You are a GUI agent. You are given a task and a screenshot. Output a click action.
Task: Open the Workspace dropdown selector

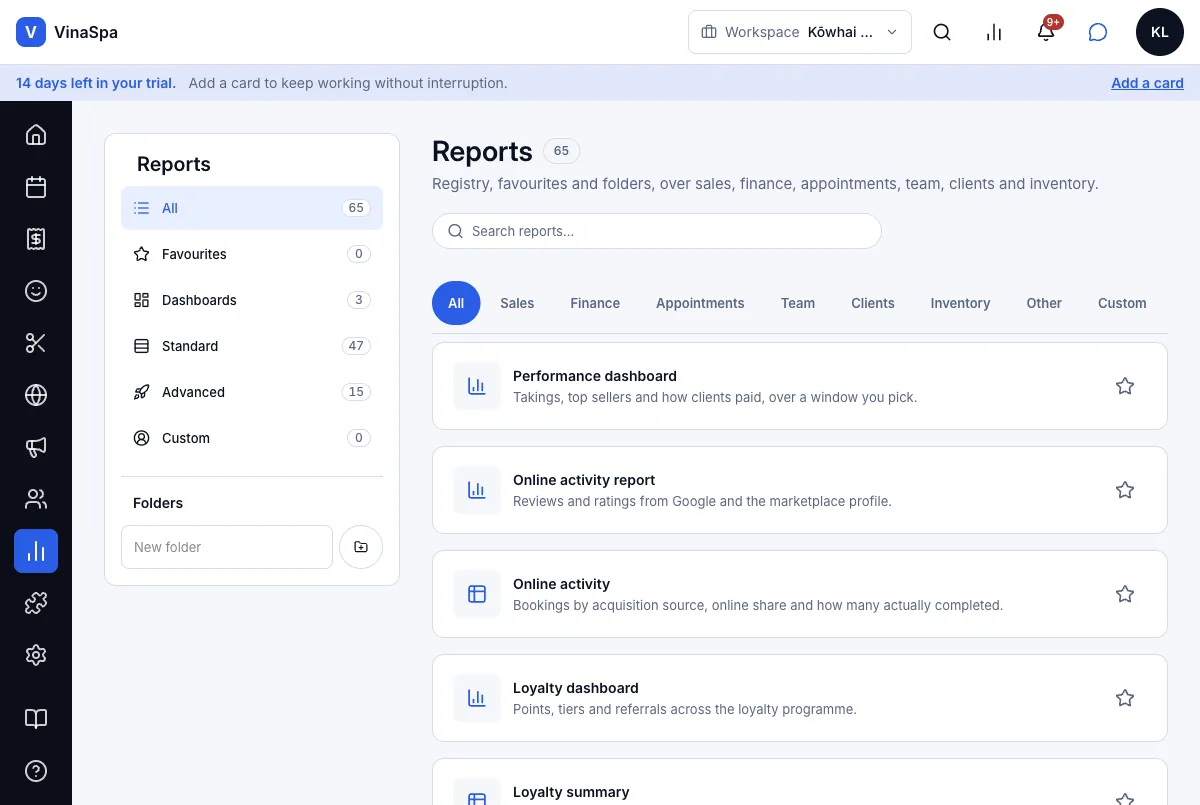coord(800,32)
